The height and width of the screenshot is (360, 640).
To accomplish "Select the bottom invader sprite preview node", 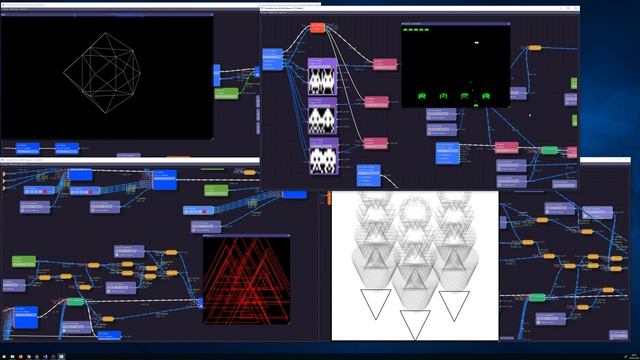I will [x=324, y=156].
